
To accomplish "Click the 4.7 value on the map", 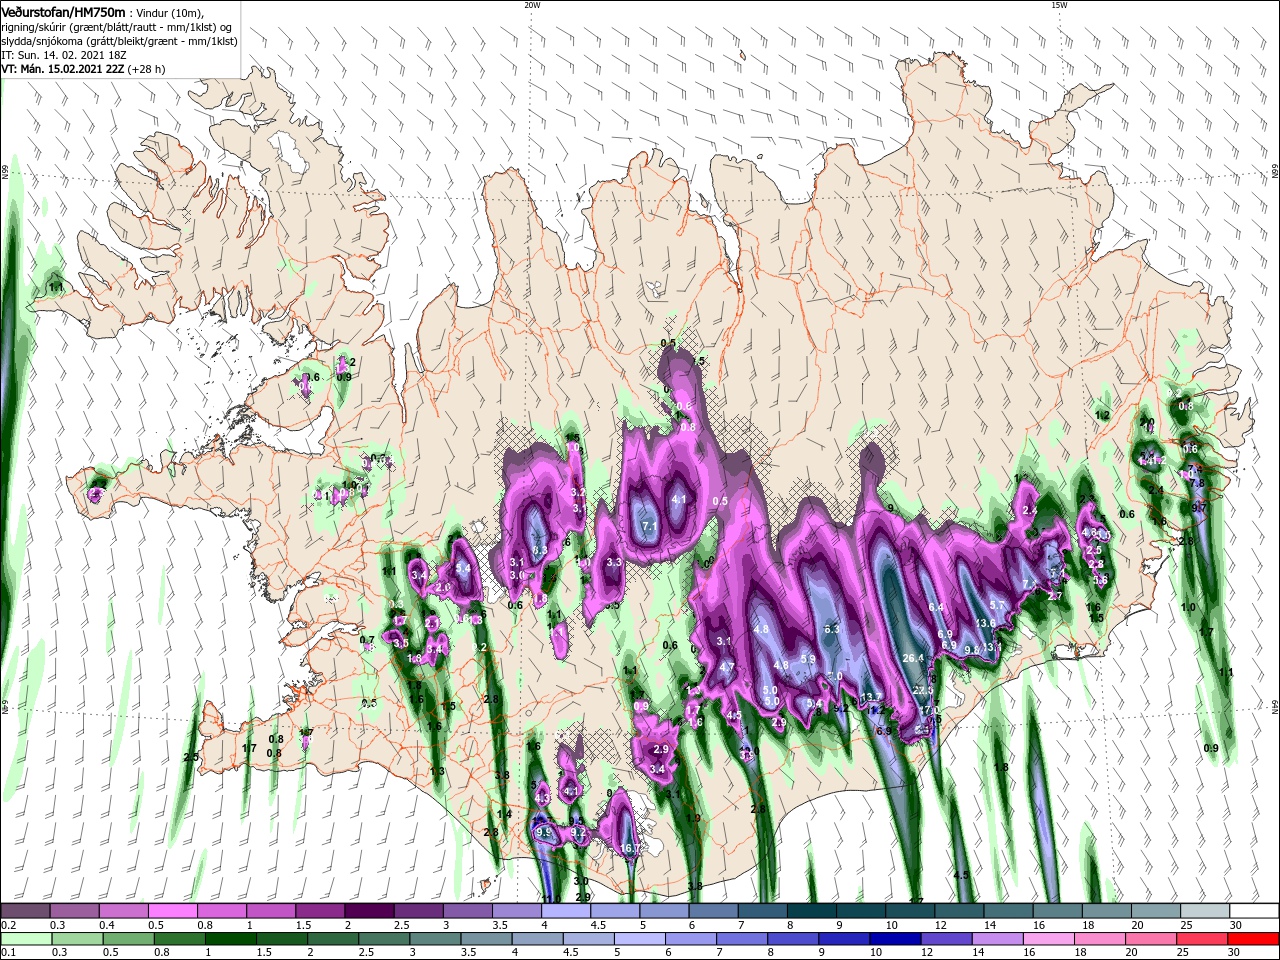I will click(727, 667).
